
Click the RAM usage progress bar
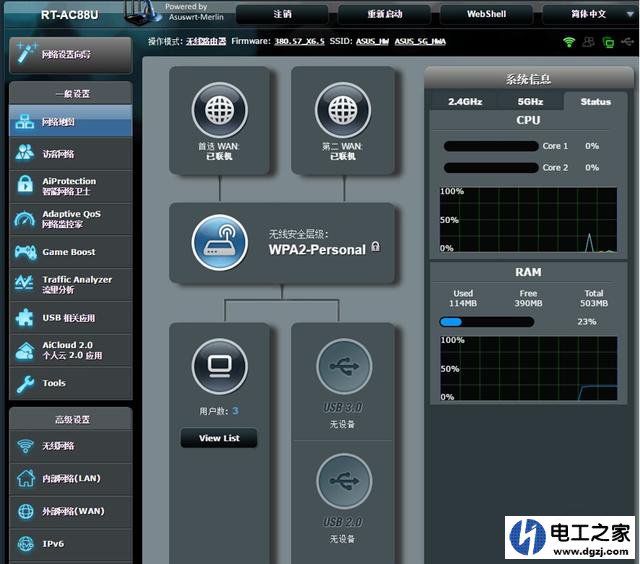(x=487, y=322)
